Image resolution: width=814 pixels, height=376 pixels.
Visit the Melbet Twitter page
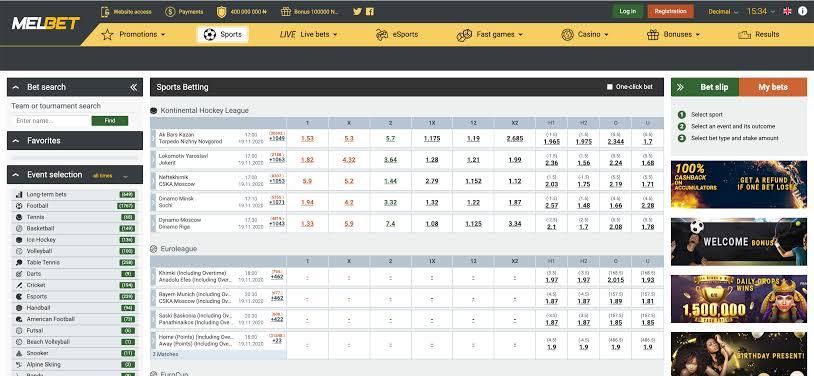[357, 11]
